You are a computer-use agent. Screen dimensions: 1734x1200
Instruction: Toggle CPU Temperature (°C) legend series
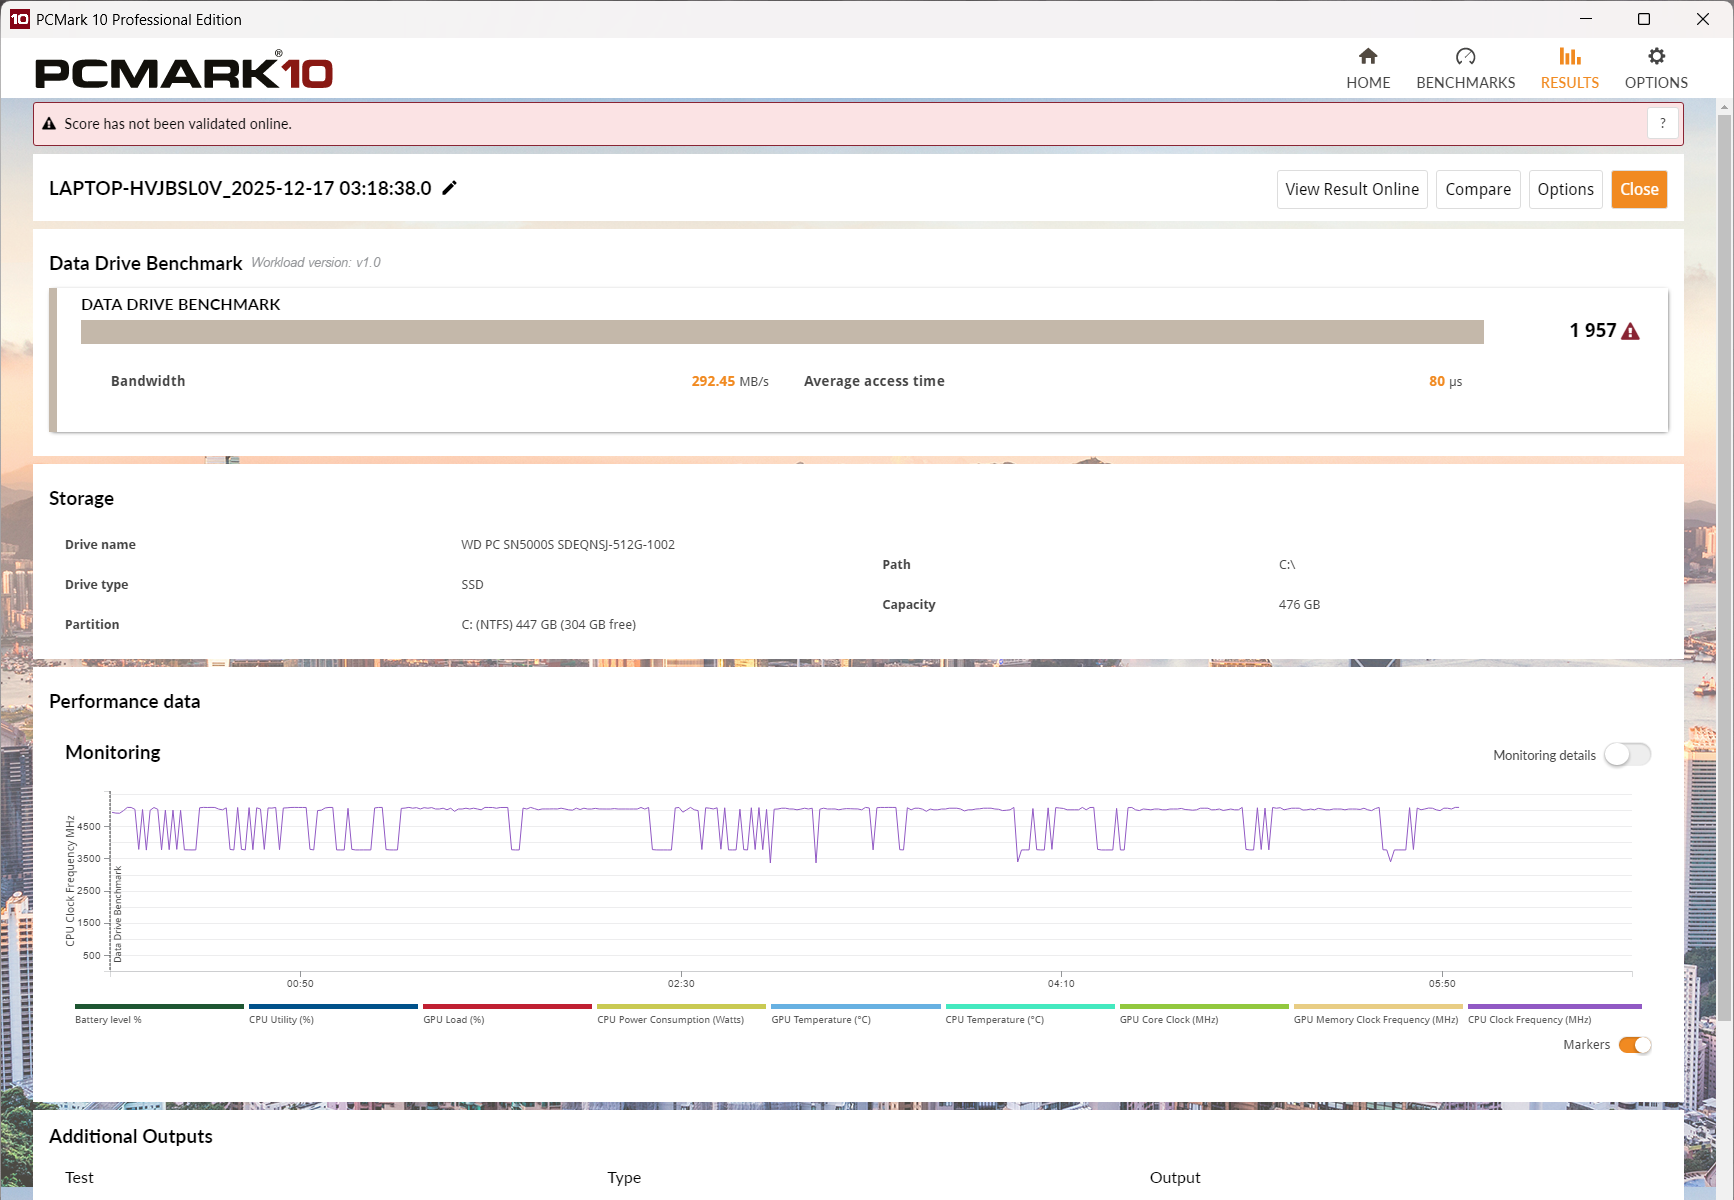point(1030,1014)
